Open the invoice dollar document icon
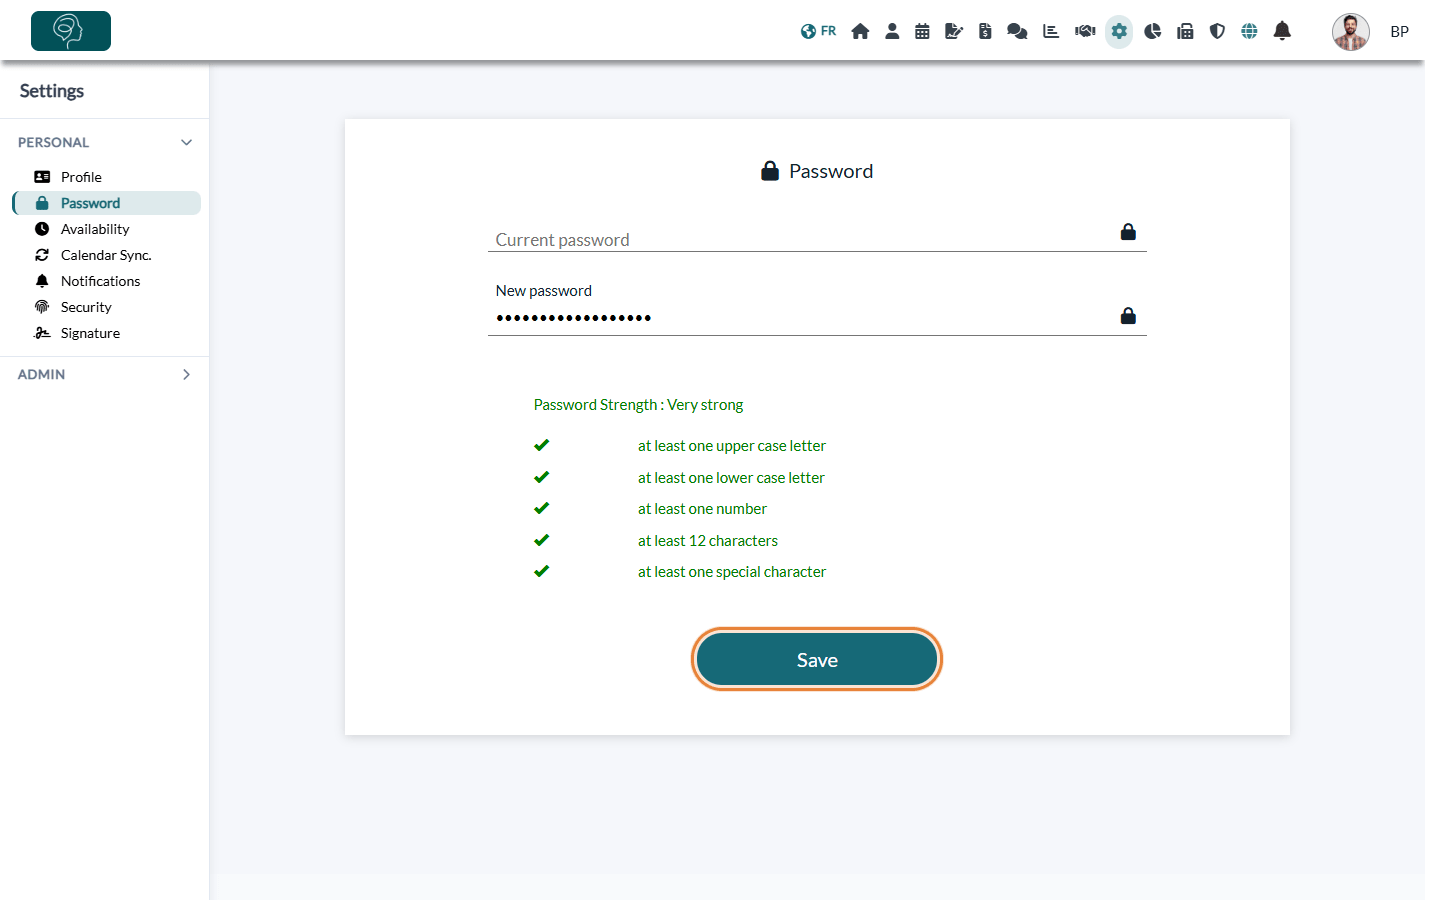 tap(985, 31)
